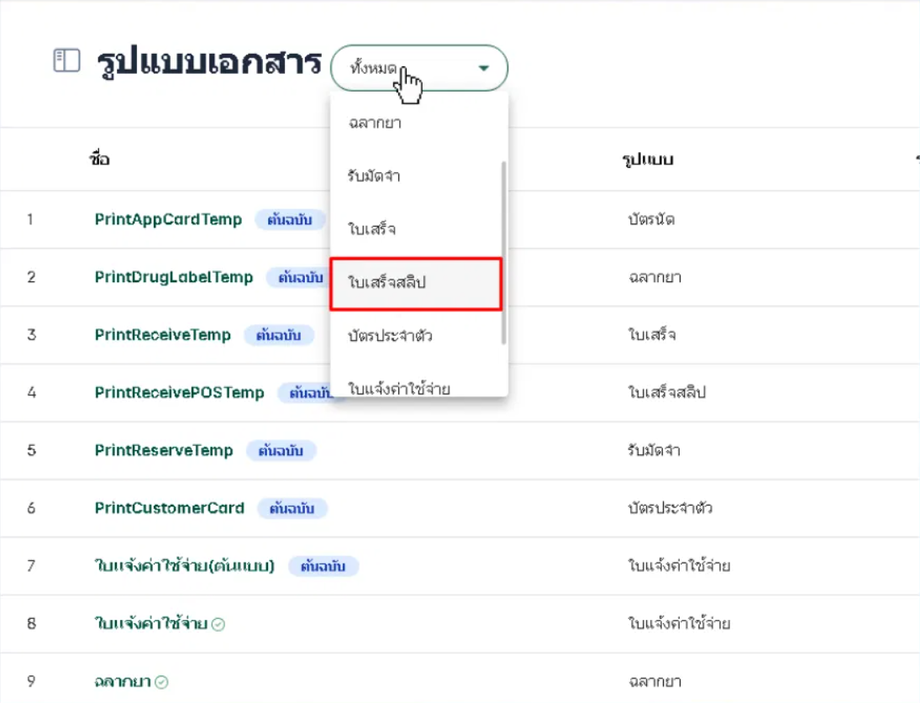This screenshot has width=920, height=703.
Task: Click the check-circle icon next to ใบแจ้งค่าใช้จ่าย in row 8
Action: (219, 624)
